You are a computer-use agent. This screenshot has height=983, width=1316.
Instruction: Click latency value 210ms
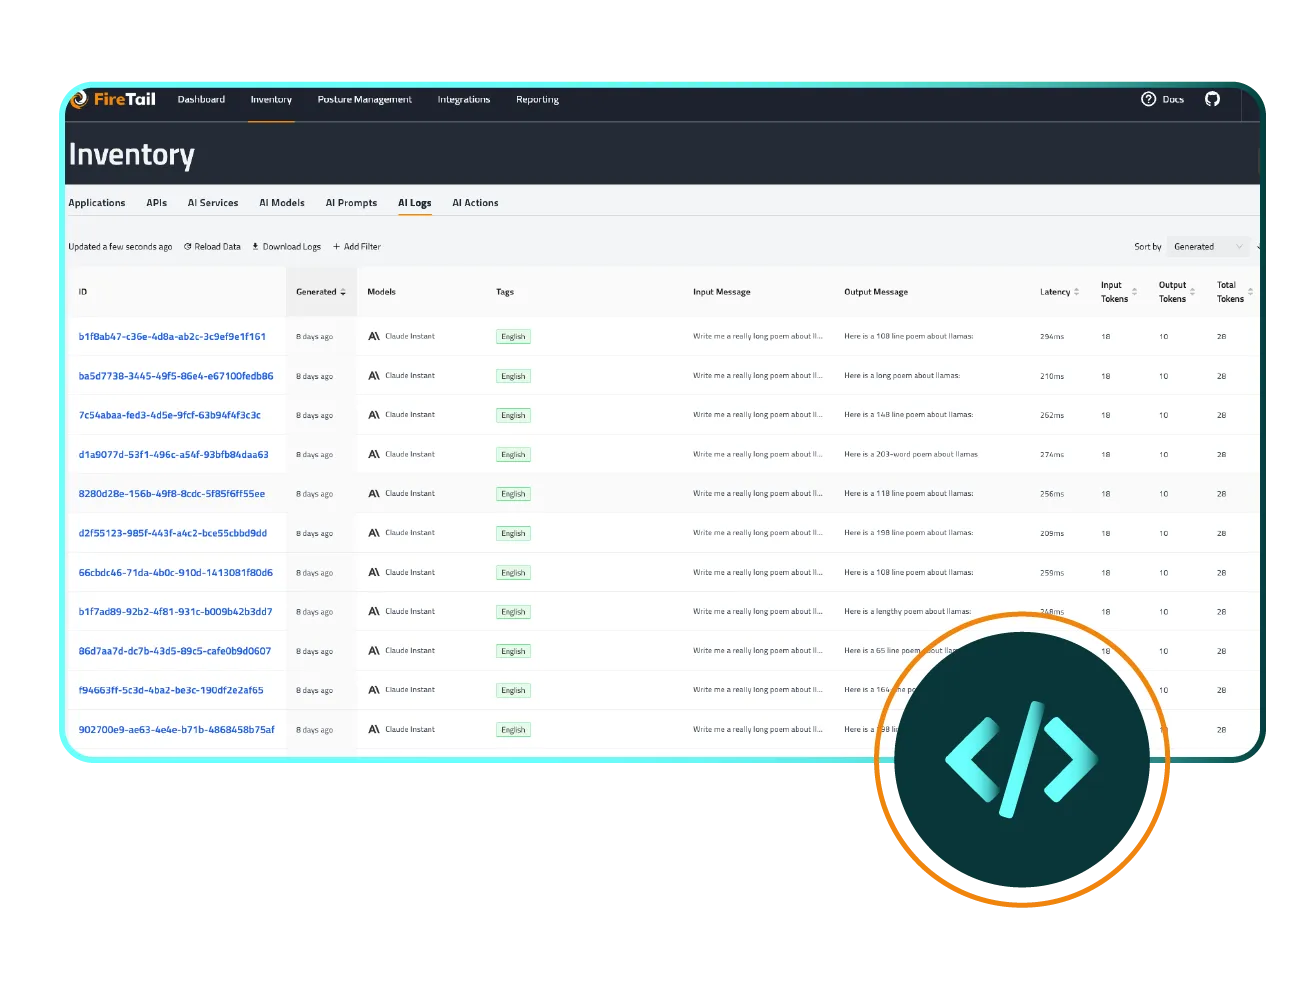click(1052, 376)
